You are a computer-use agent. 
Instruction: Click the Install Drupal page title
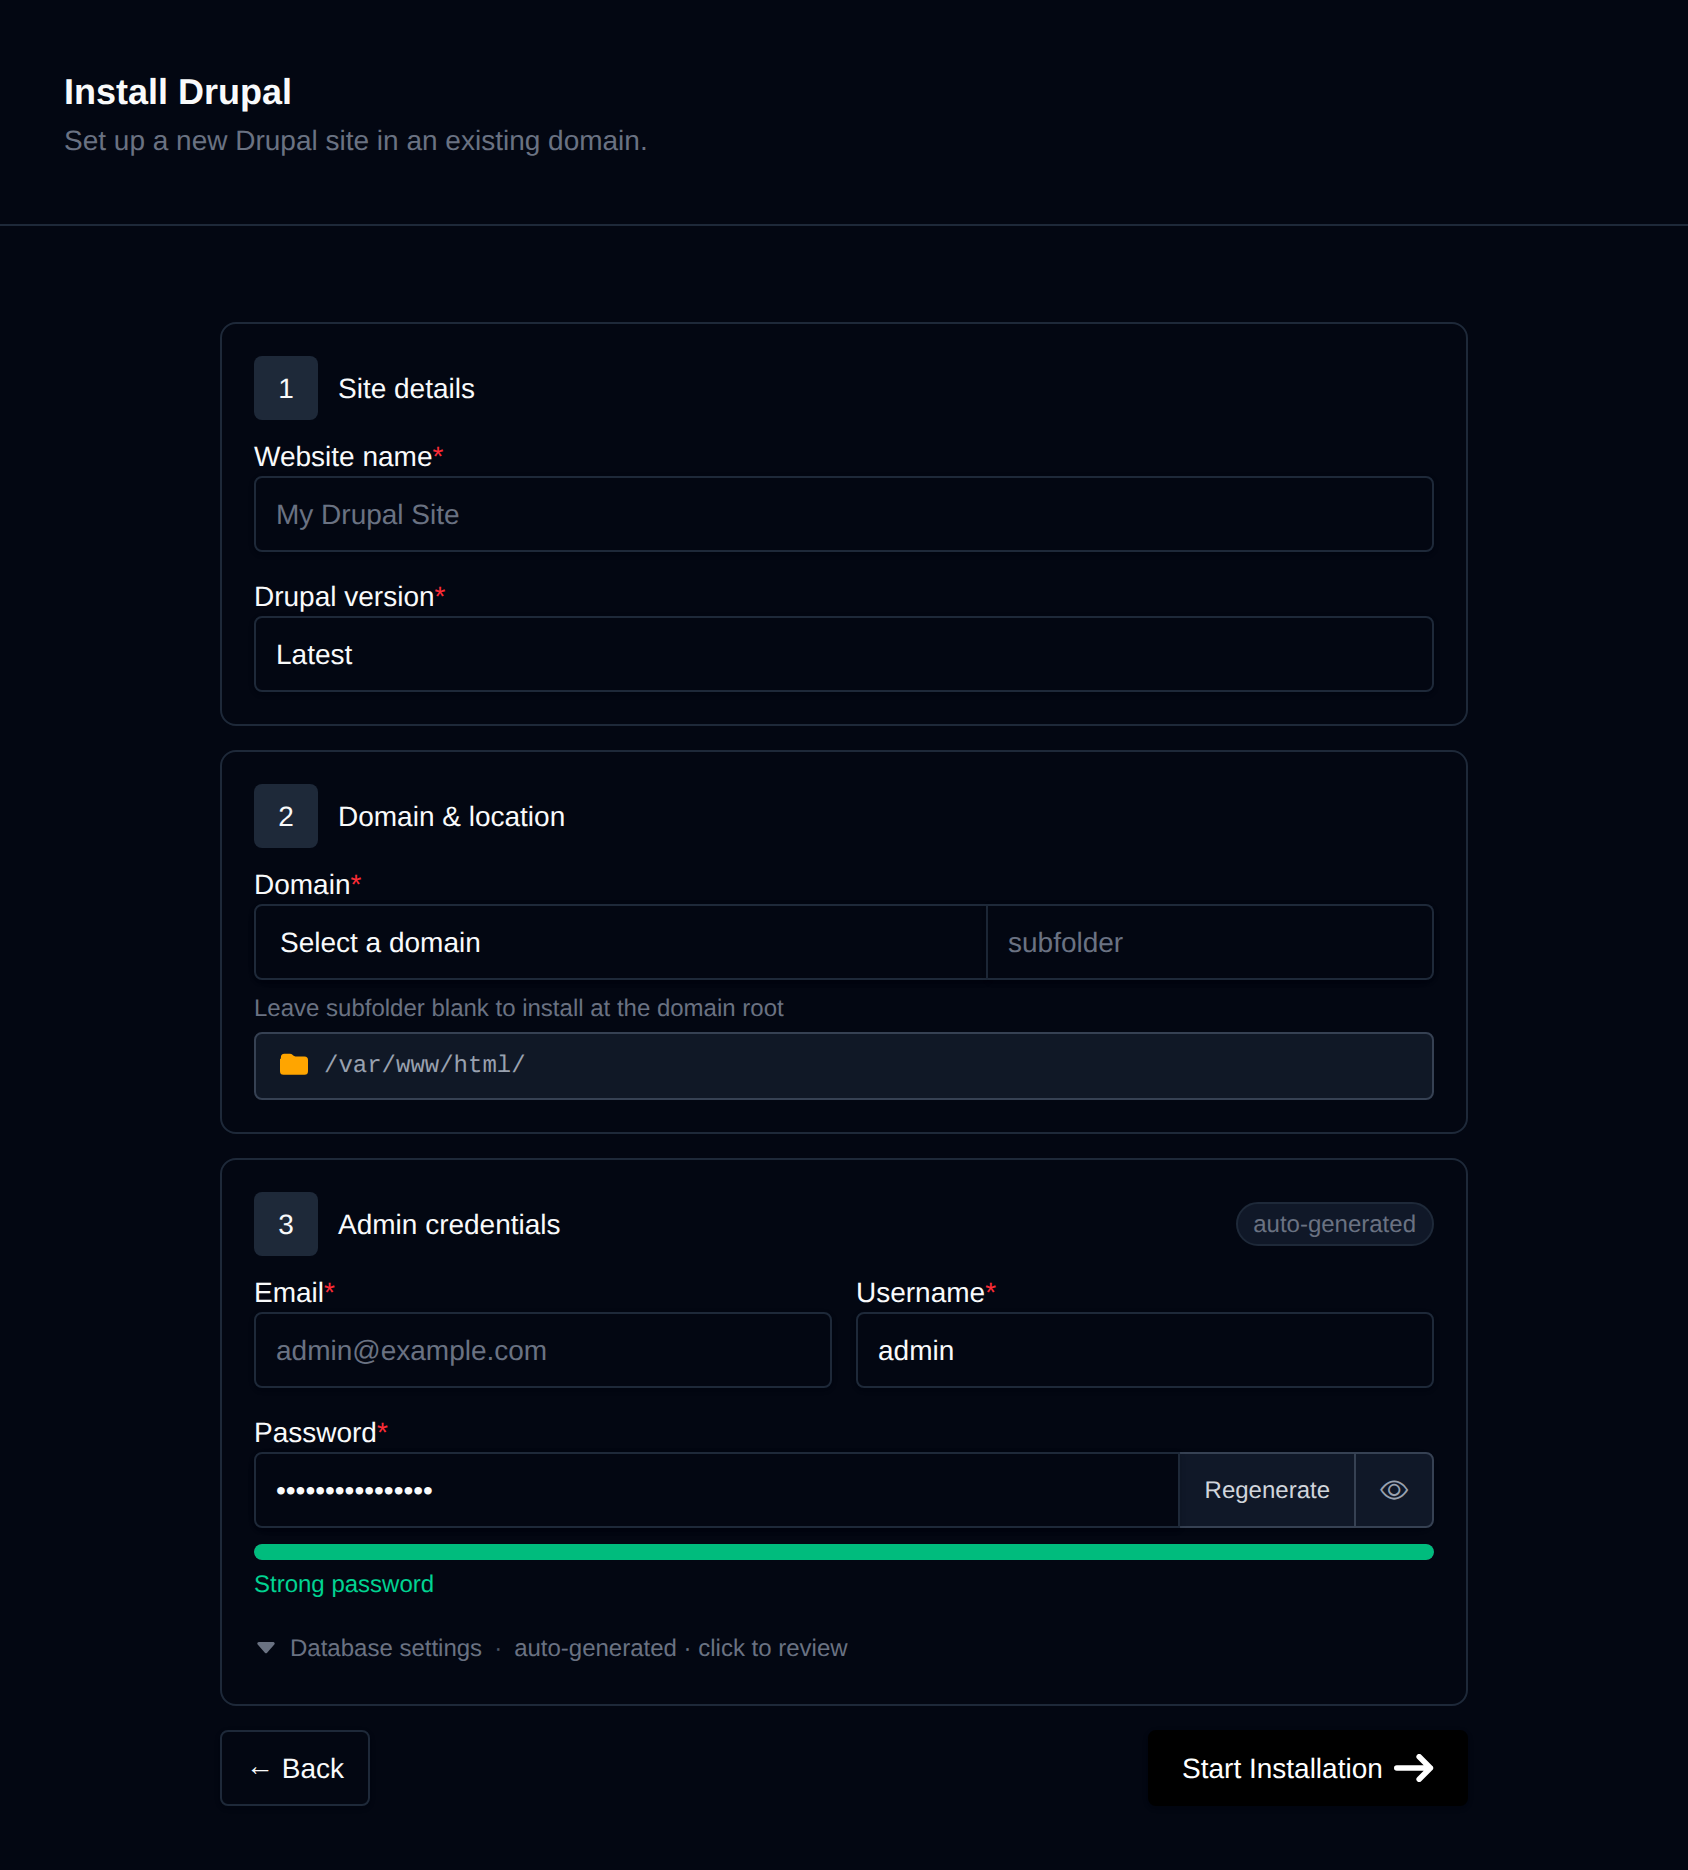point(178,92)
